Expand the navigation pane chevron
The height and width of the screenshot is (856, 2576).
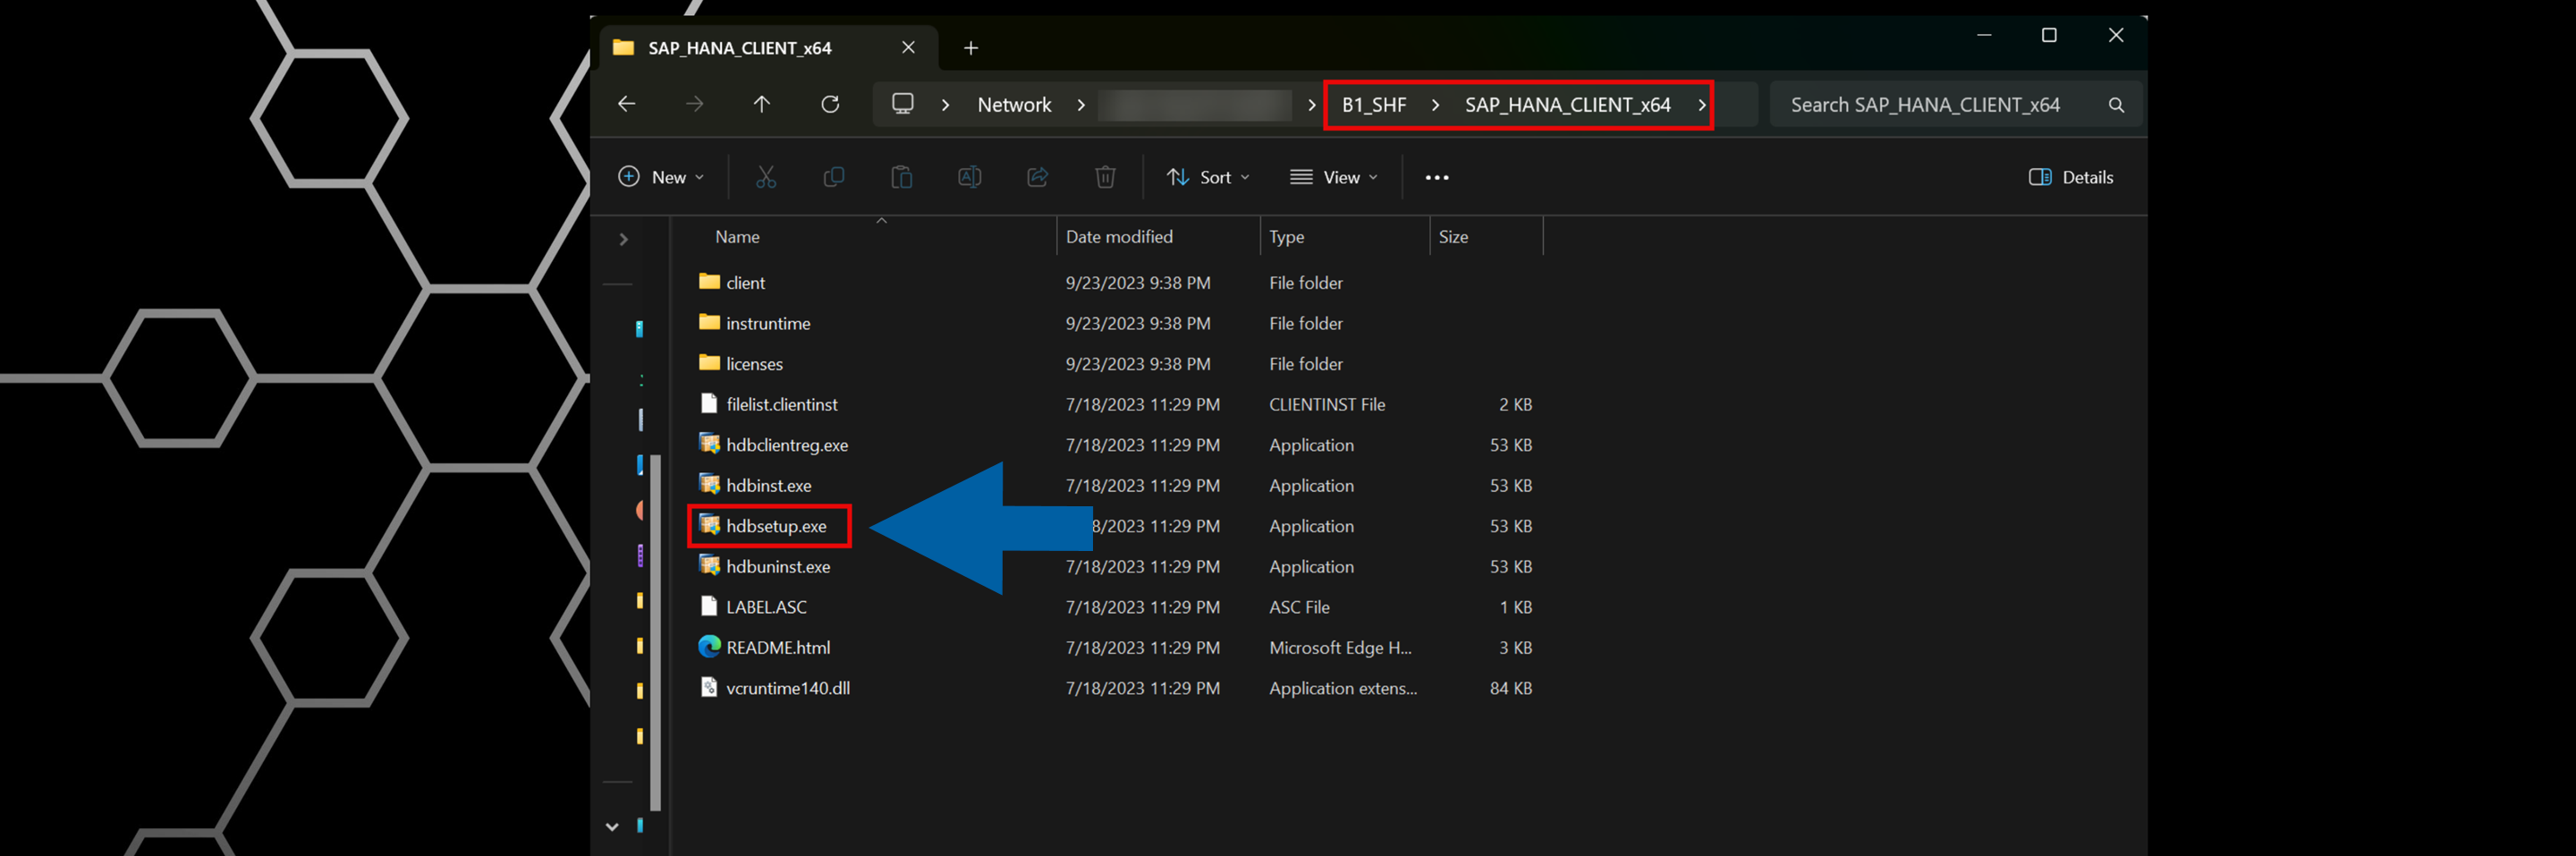point(623,239)
